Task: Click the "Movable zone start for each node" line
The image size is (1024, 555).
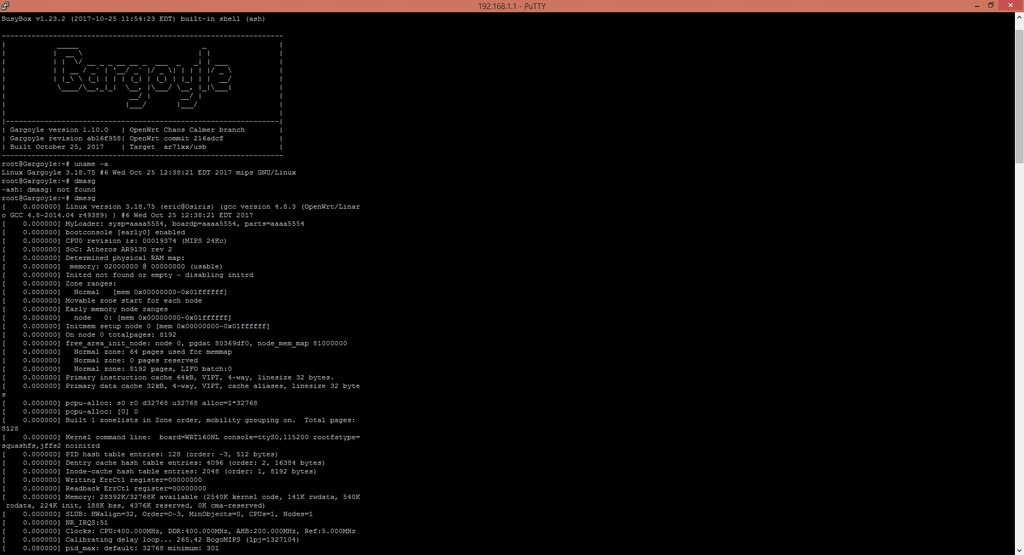Action: [x=102, y=300]
